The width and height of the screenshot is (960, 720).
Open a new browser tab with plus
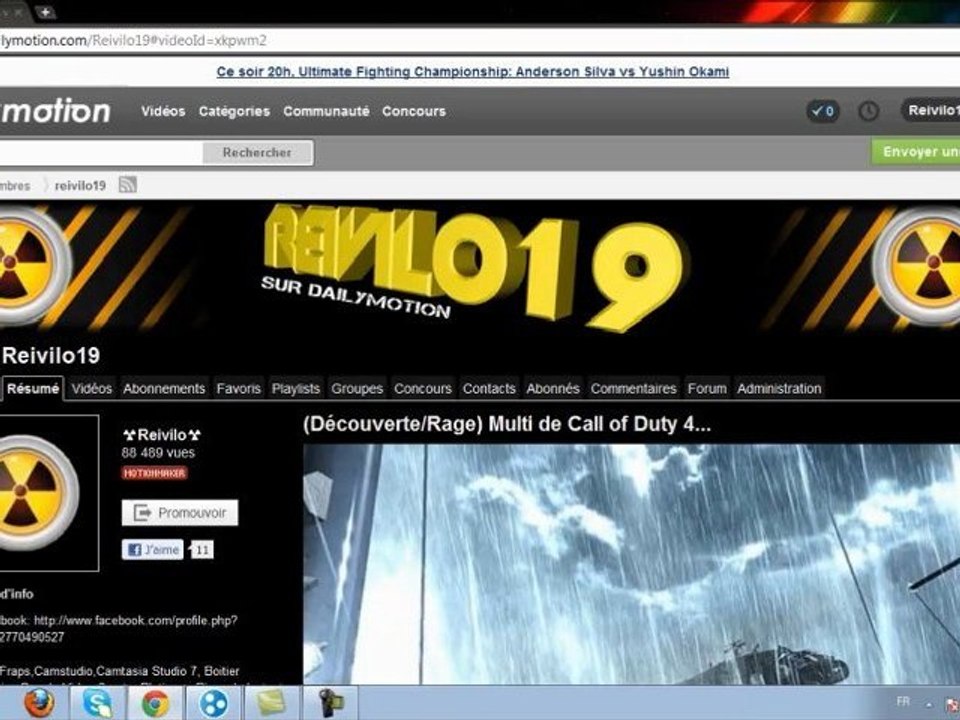tap(45, 10)
